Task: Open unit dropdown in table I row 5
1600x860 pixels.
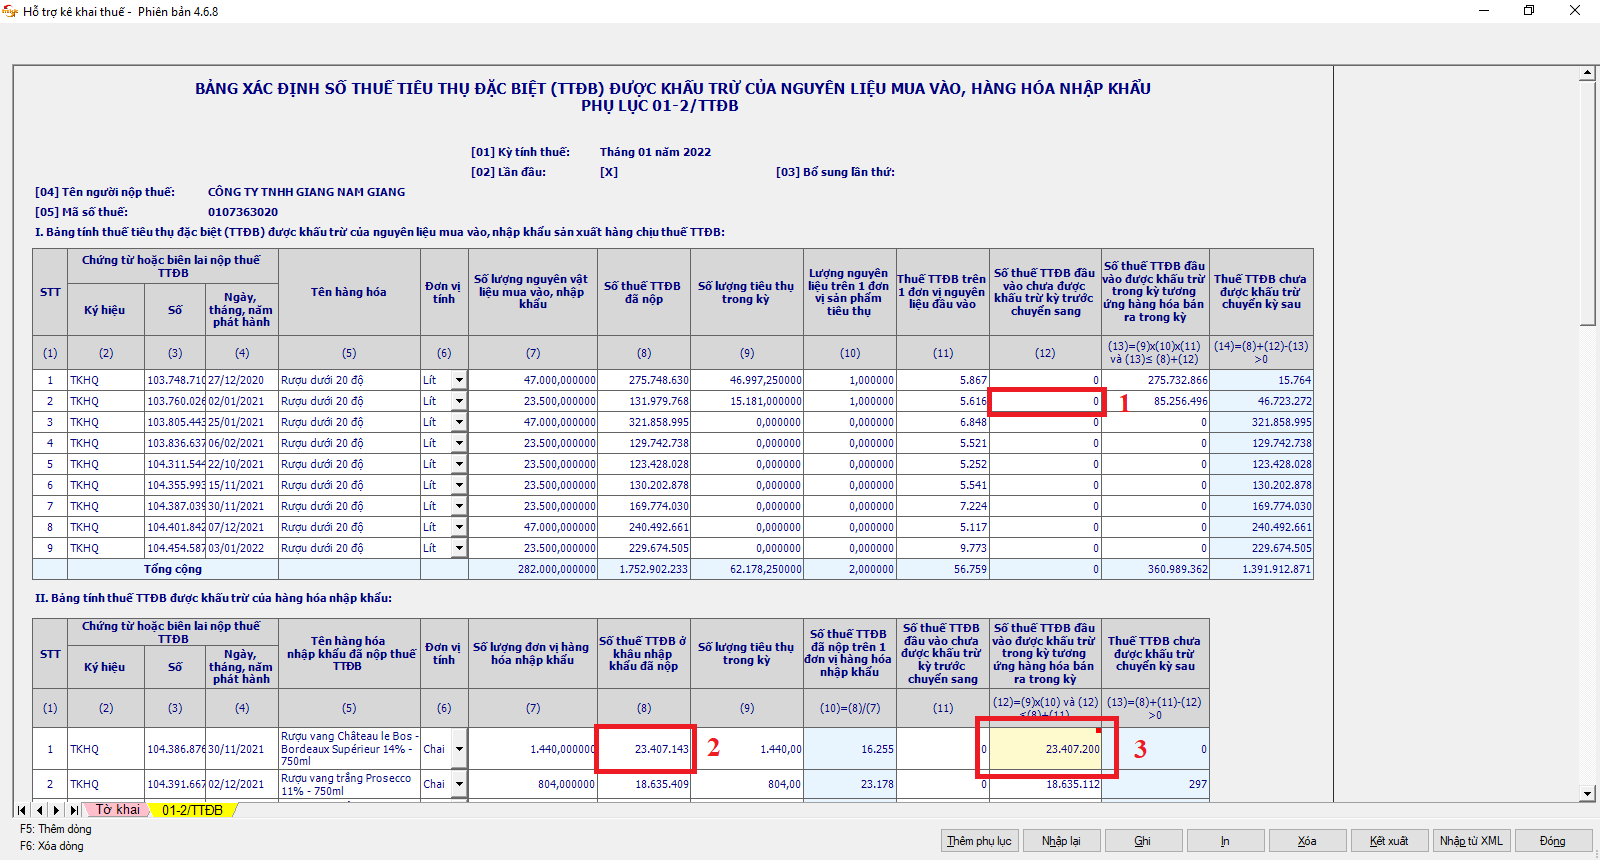Action: coord(459,464)
